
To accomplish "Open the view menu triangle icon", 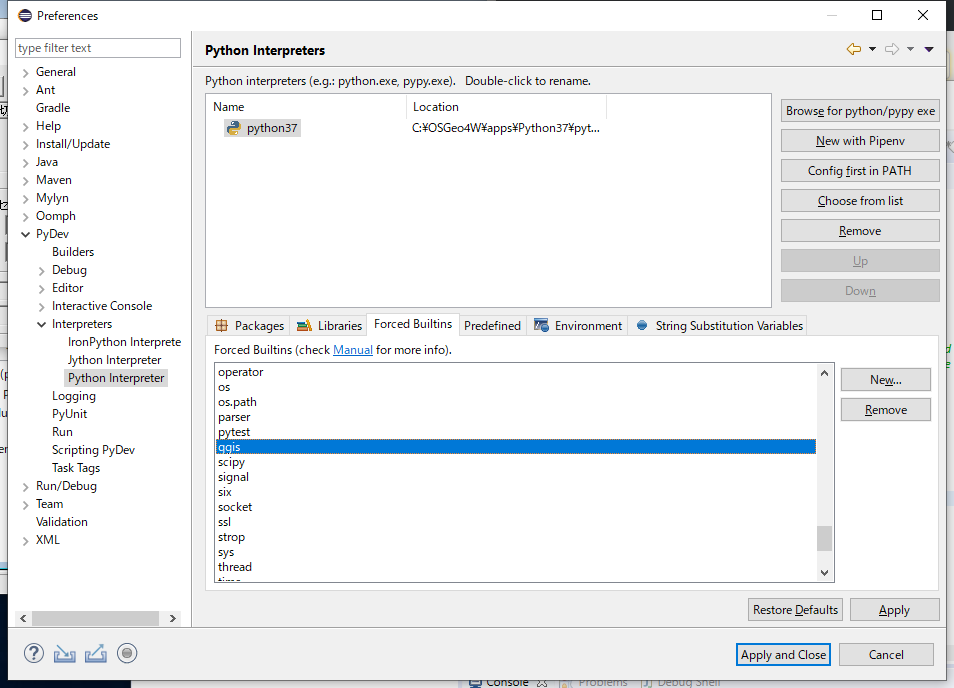I will click(929, 49).
